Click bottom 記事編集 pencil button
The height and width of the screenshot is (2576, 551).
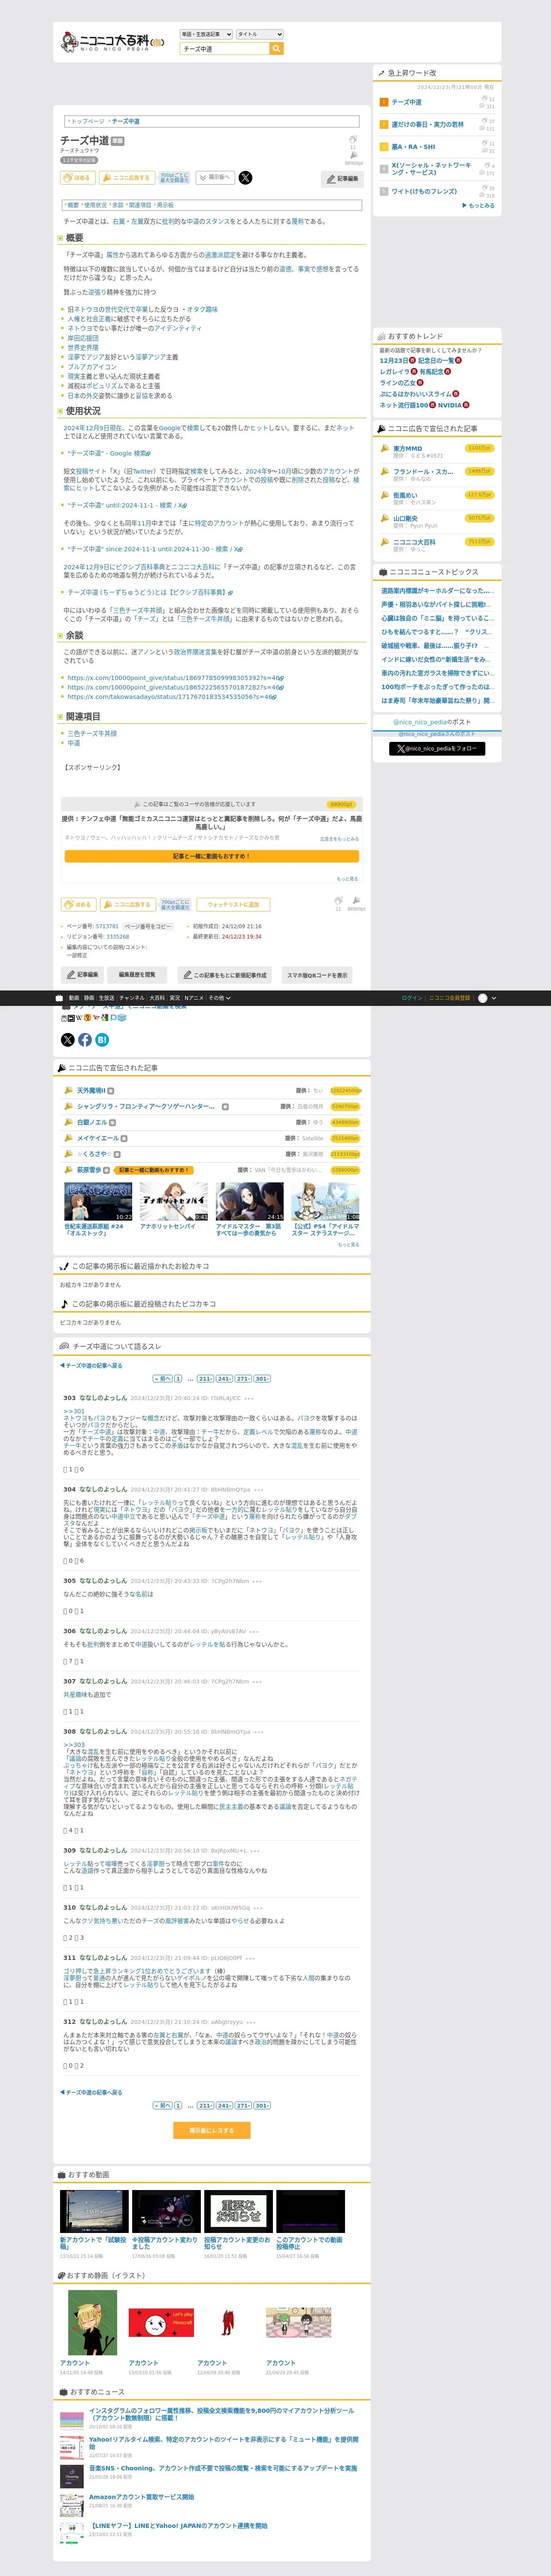pyautogui.click(x=83, y=974)
